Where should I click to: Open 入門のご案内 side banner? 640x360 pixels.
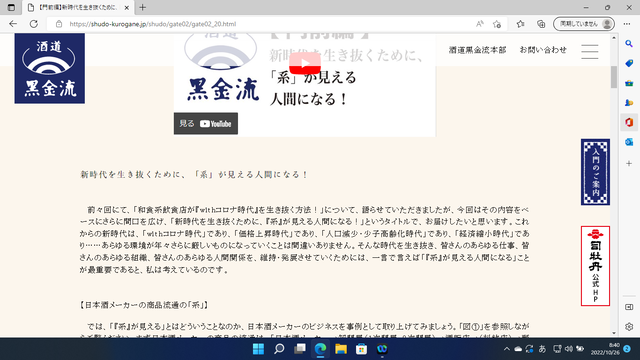(x=595, y=172)
